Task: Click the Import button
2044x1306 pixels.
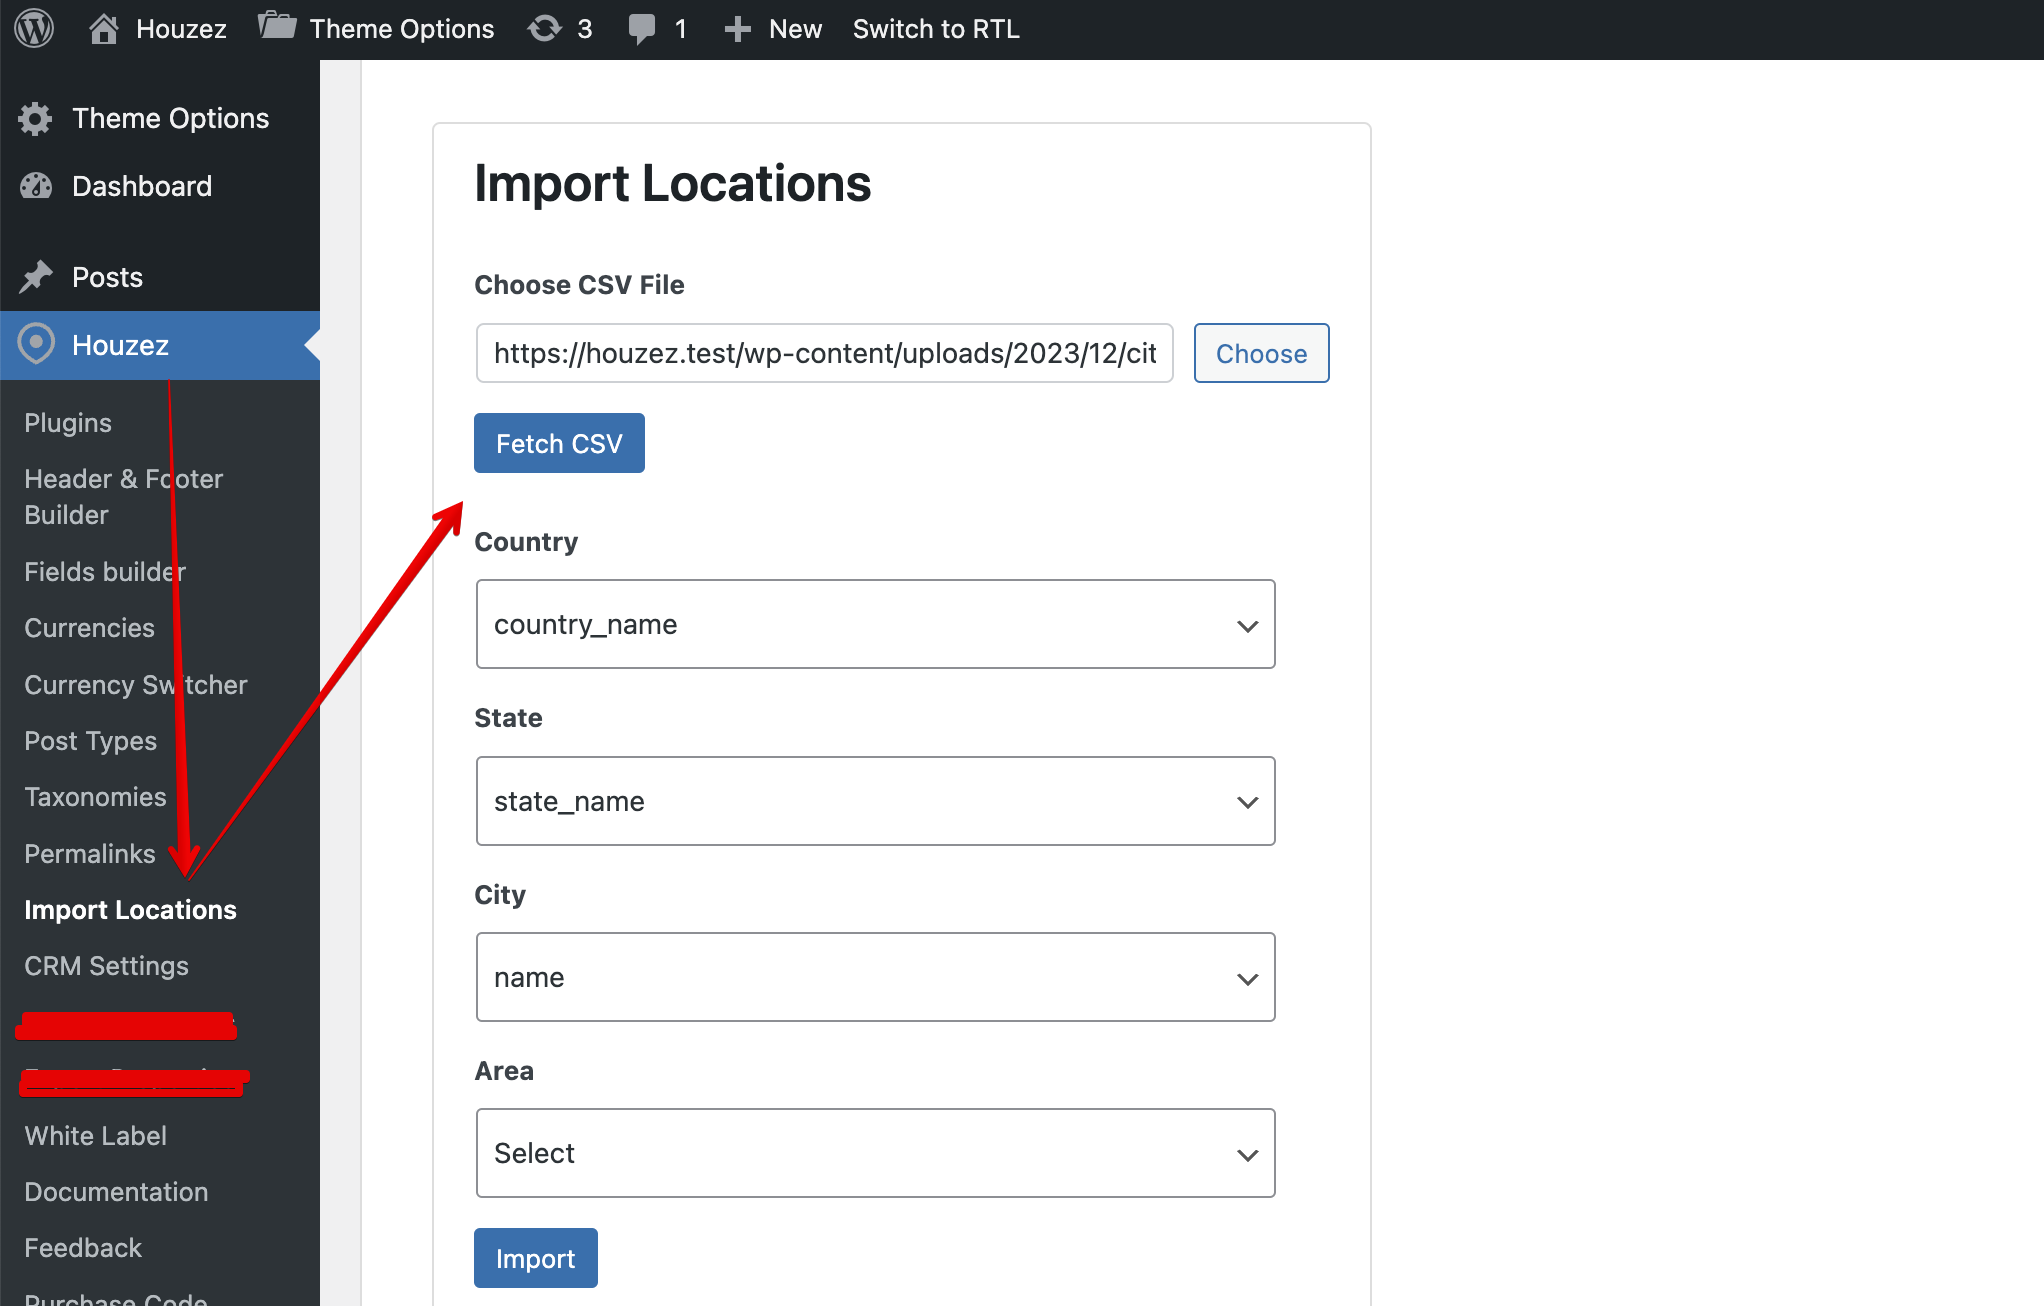Action: click(x=535, y=1258)
